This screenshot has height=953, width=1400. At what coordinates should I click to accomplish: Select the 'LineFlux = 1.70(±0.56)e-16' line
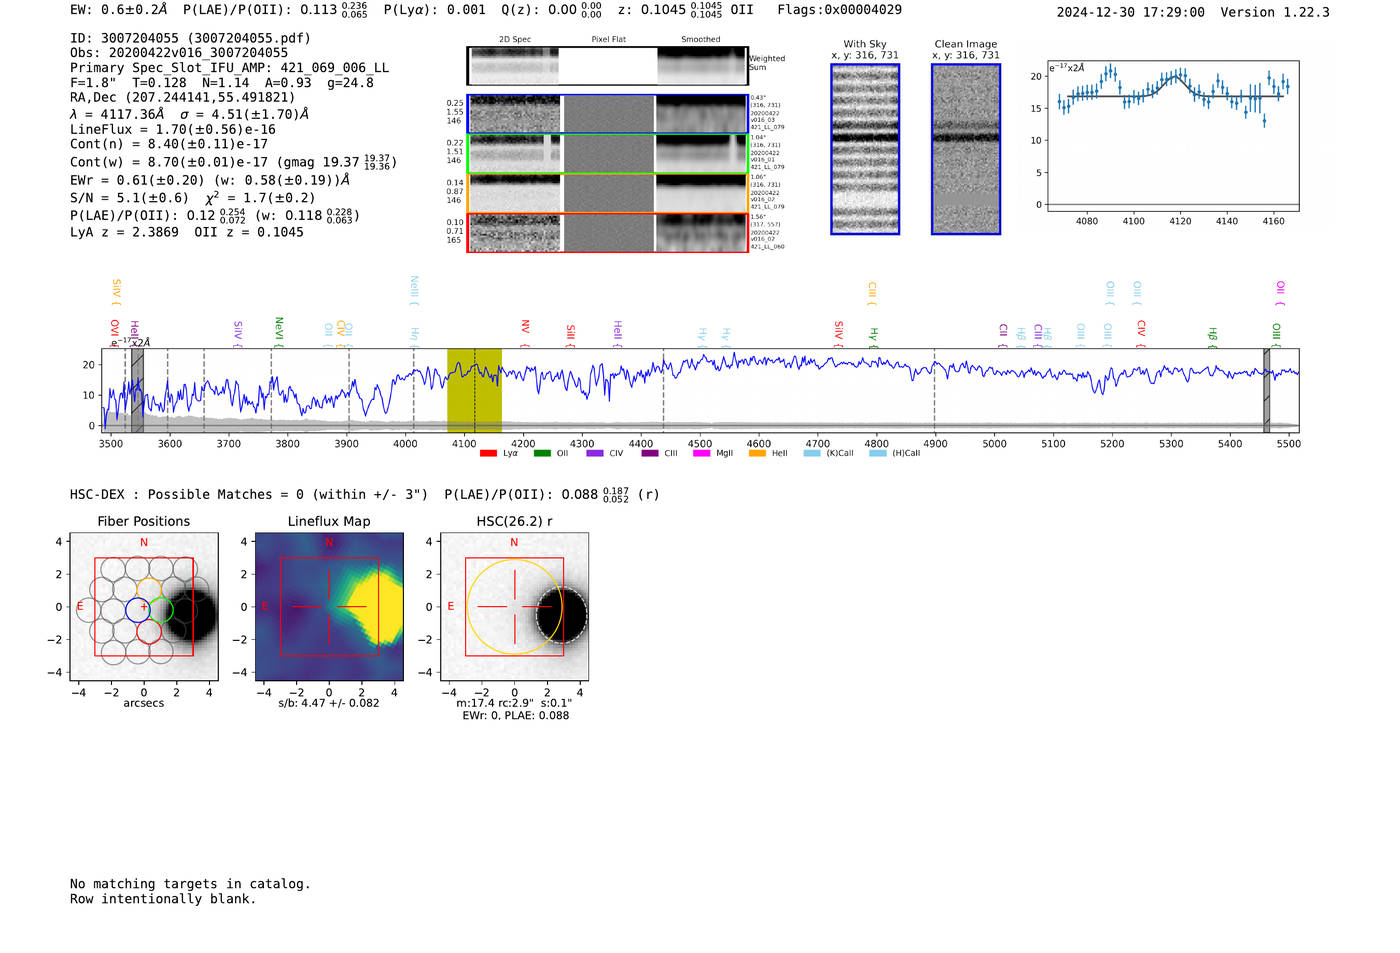(173, 129)
